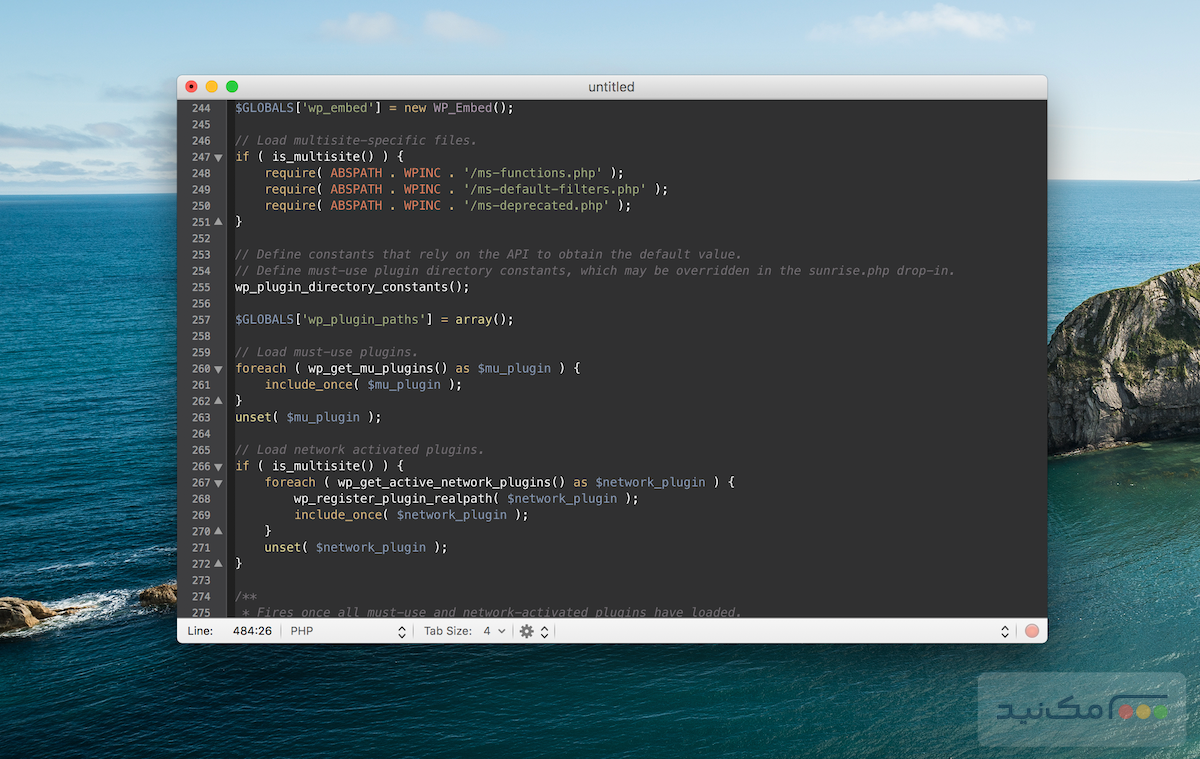This screenshot has height=759, width=1200.
Task: Click the fold-end arrow at line 262
Action: click(x=217, y=401)
